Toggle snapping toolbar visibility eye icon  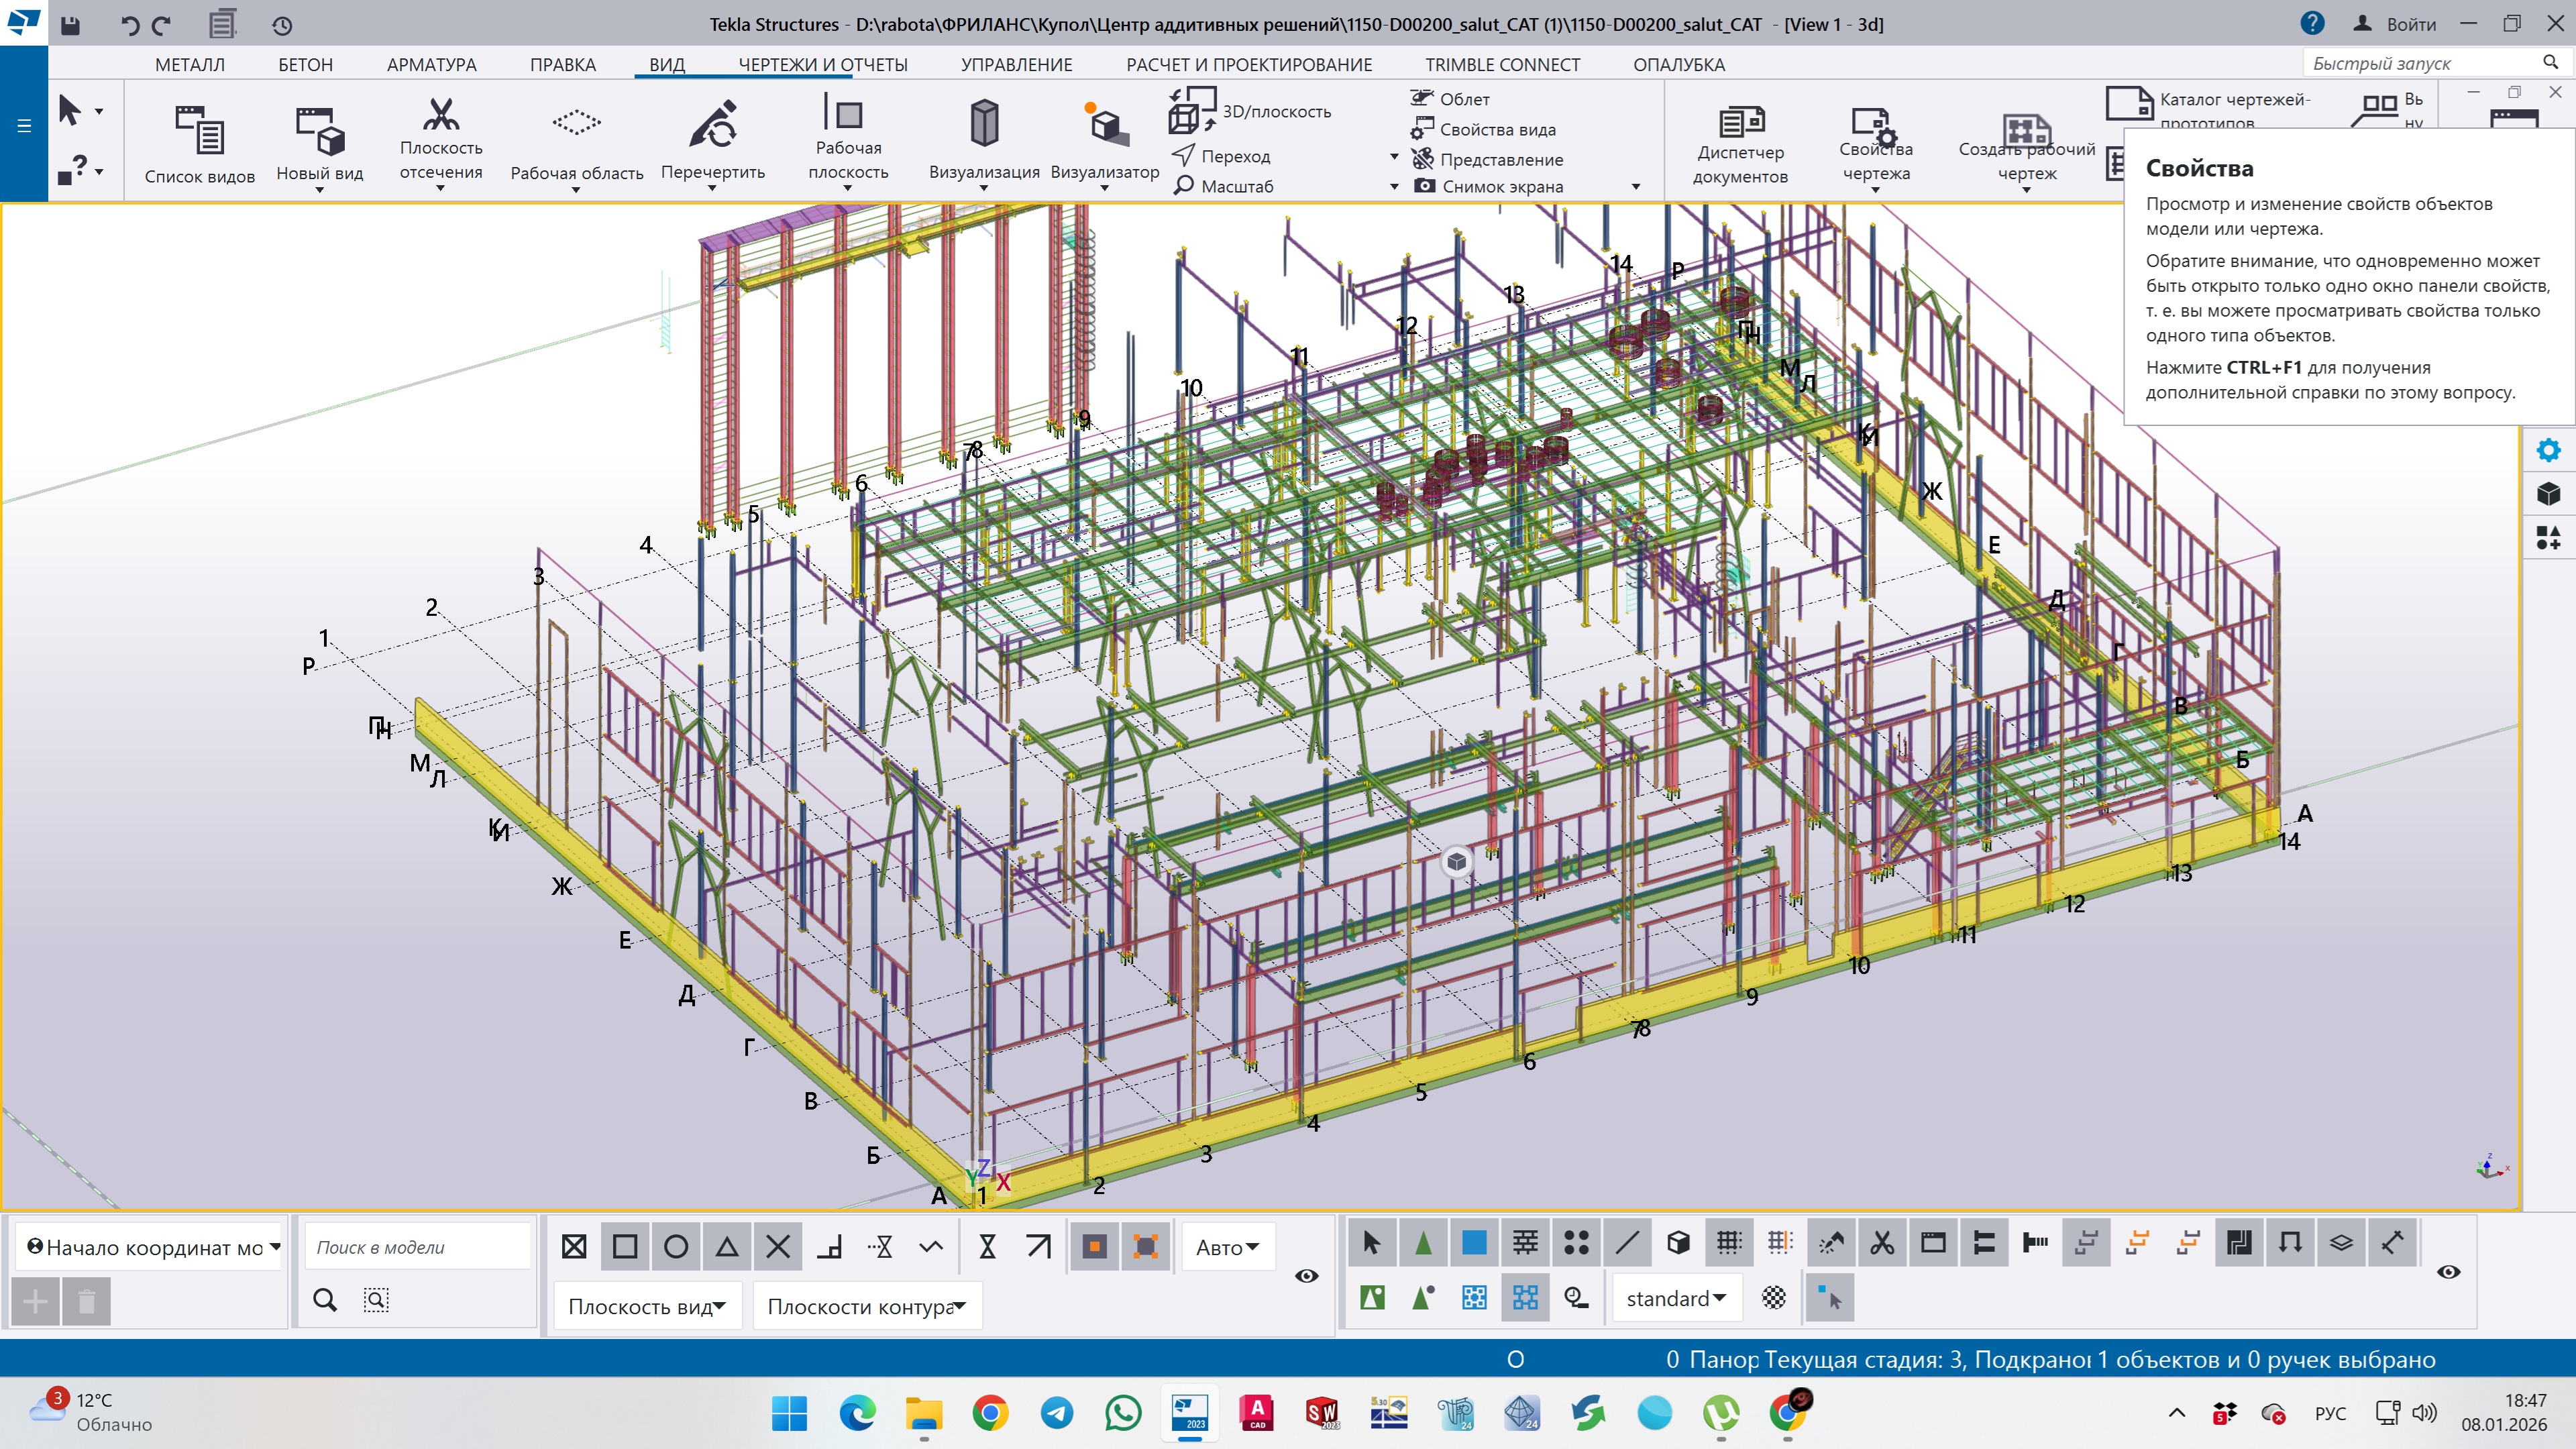1306,1276
